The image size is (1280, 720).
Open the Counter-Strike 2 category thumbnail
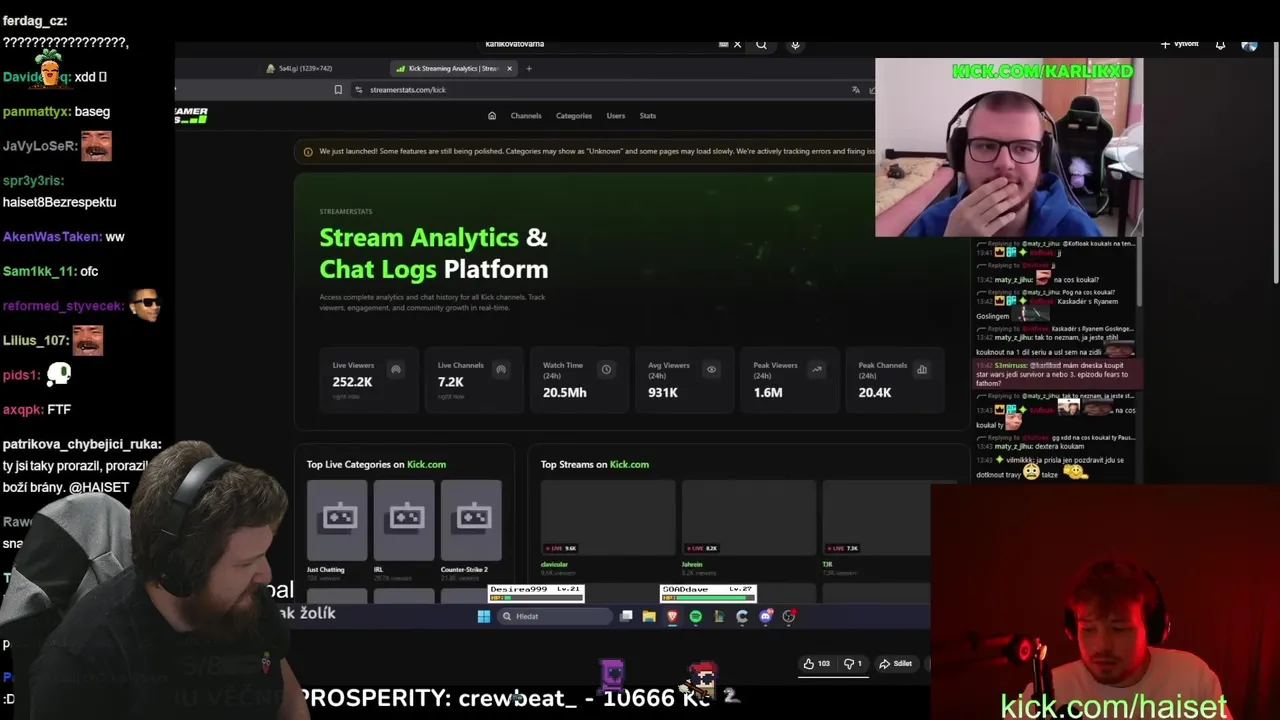471,520
